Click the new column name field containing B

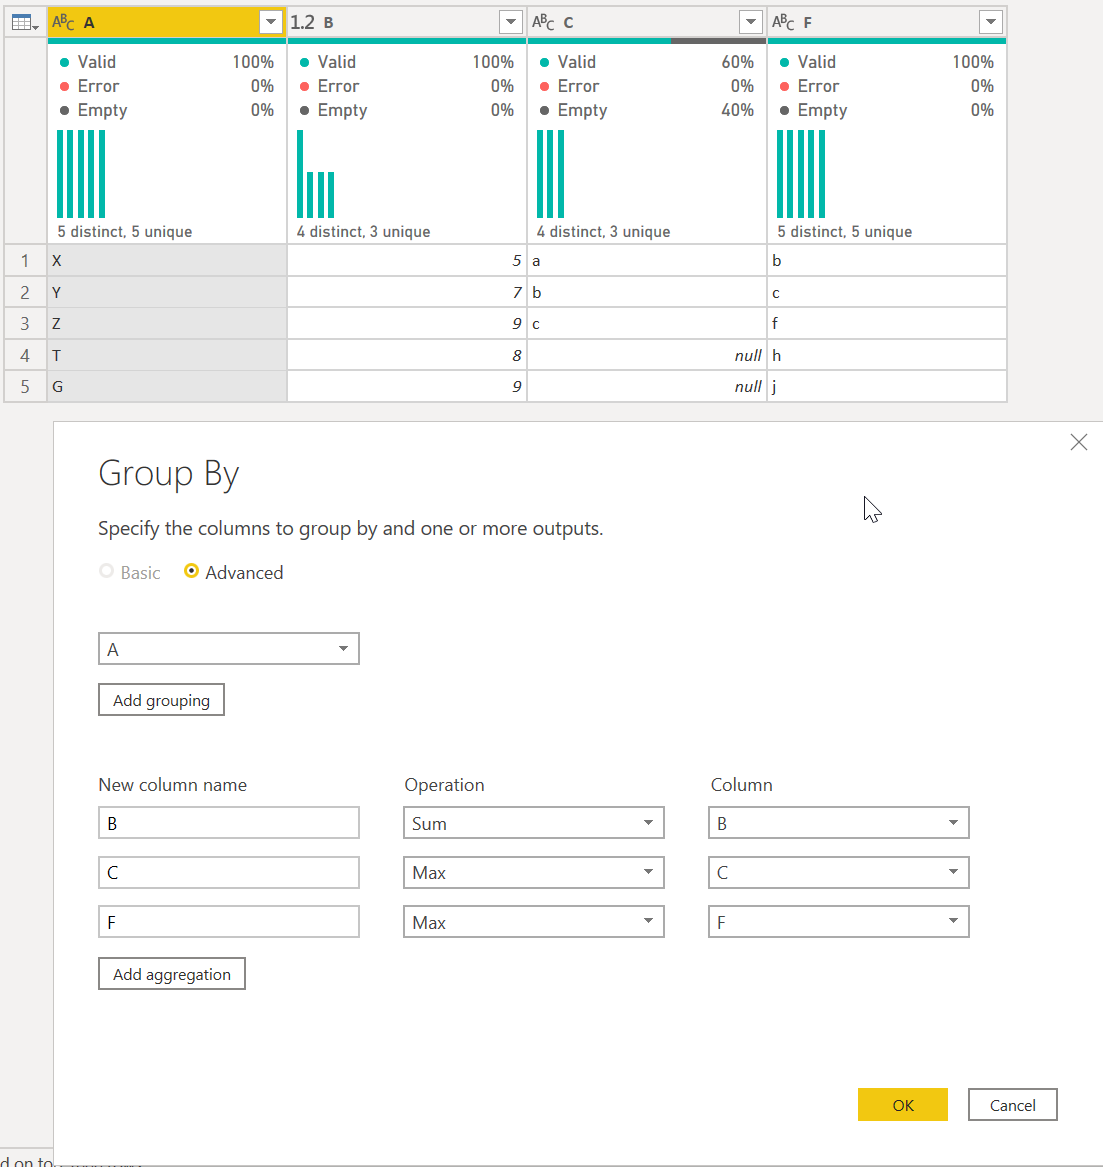coord(228,823)
